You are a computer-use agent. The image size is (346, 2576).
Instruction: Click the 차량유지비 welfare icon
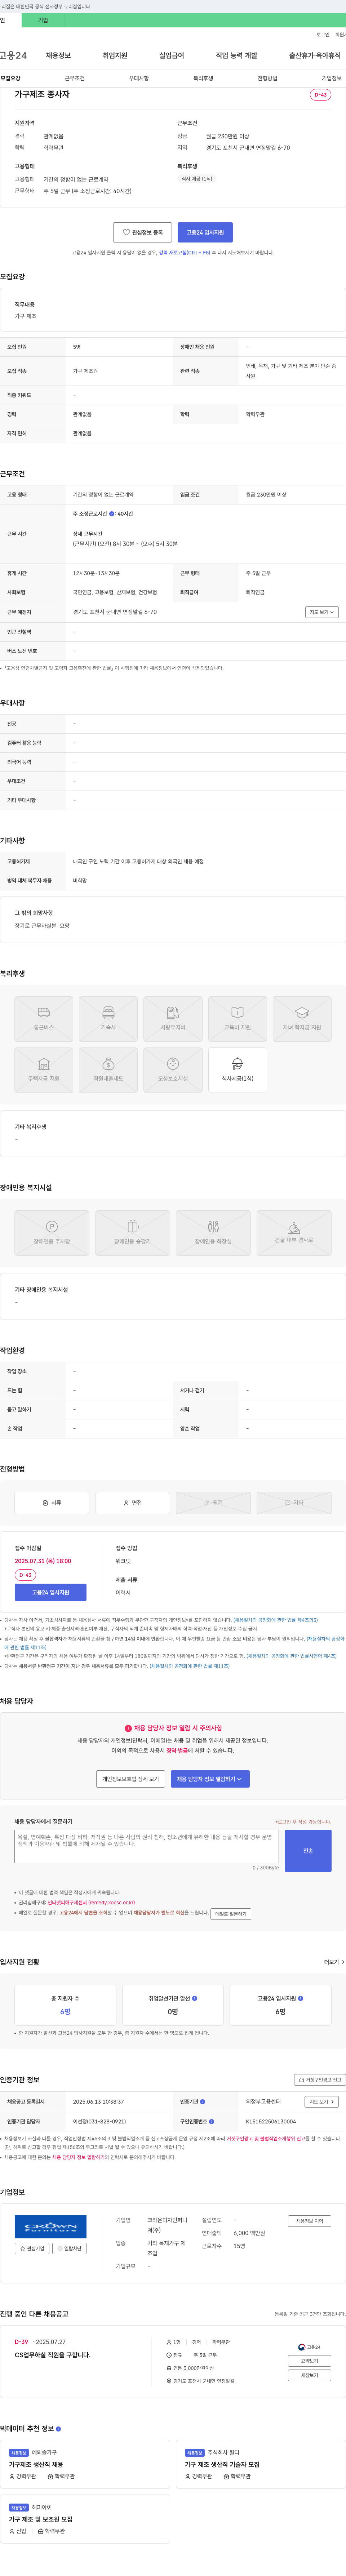(x=173, y=1019)
